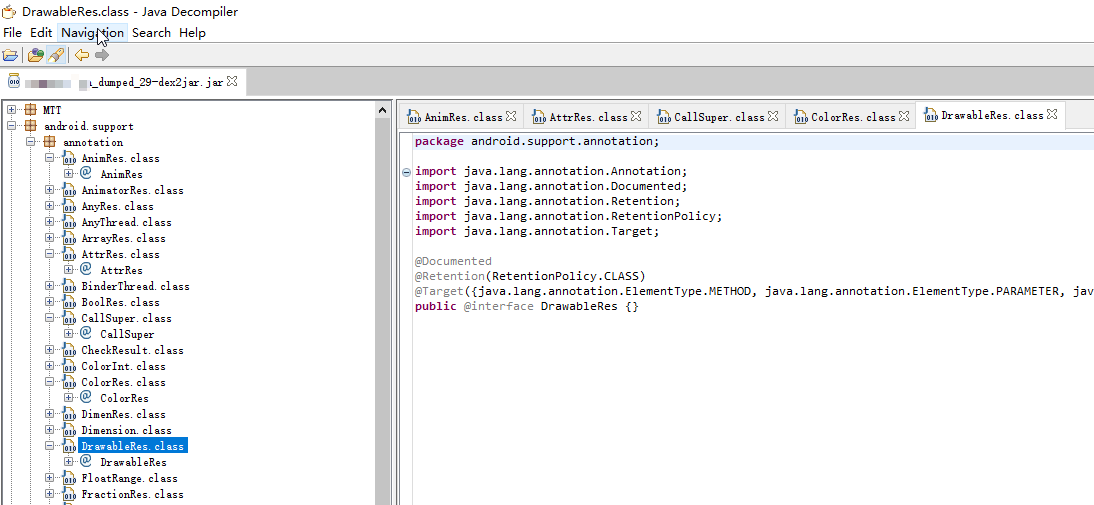This screenshot has width=1094, height=505.
Task: Click the ColorInt.class file icon
Action: 69,367
